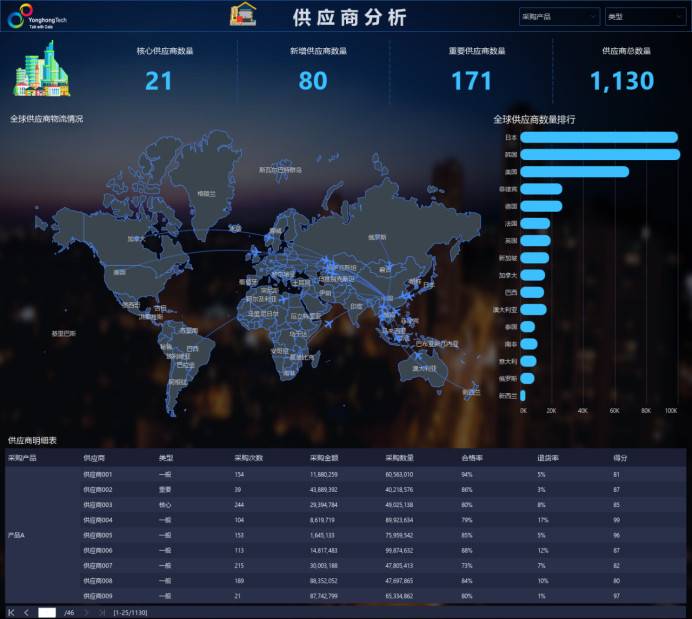Click the 核心供应商数量 value 21
Viewport: 692px width, 619px height.
[159, 82]
